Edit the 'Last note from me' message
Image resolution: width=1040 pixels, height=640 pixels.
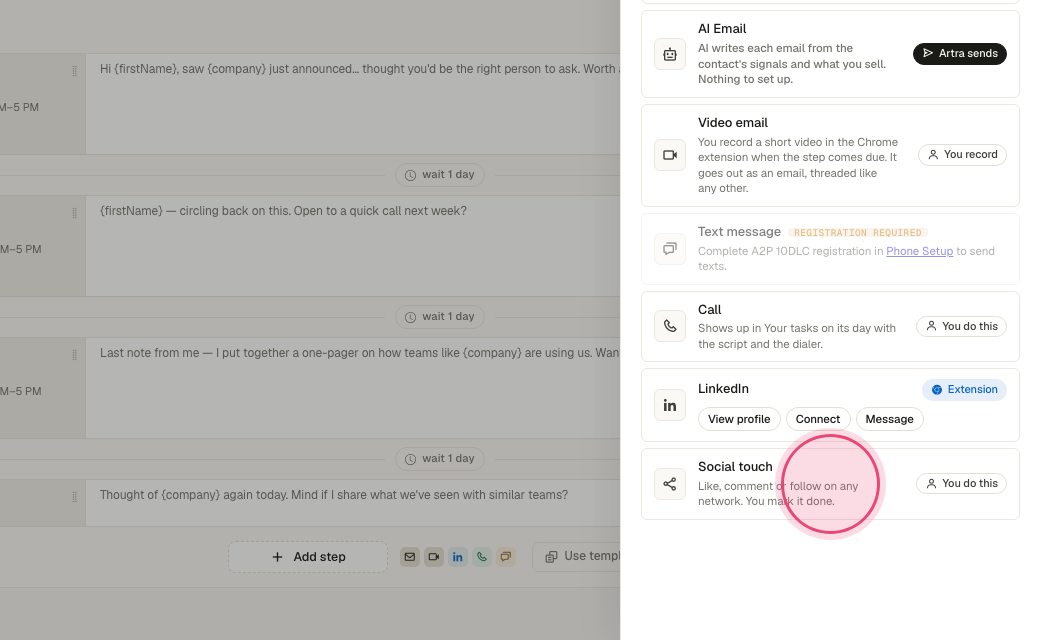pos(353,388)
